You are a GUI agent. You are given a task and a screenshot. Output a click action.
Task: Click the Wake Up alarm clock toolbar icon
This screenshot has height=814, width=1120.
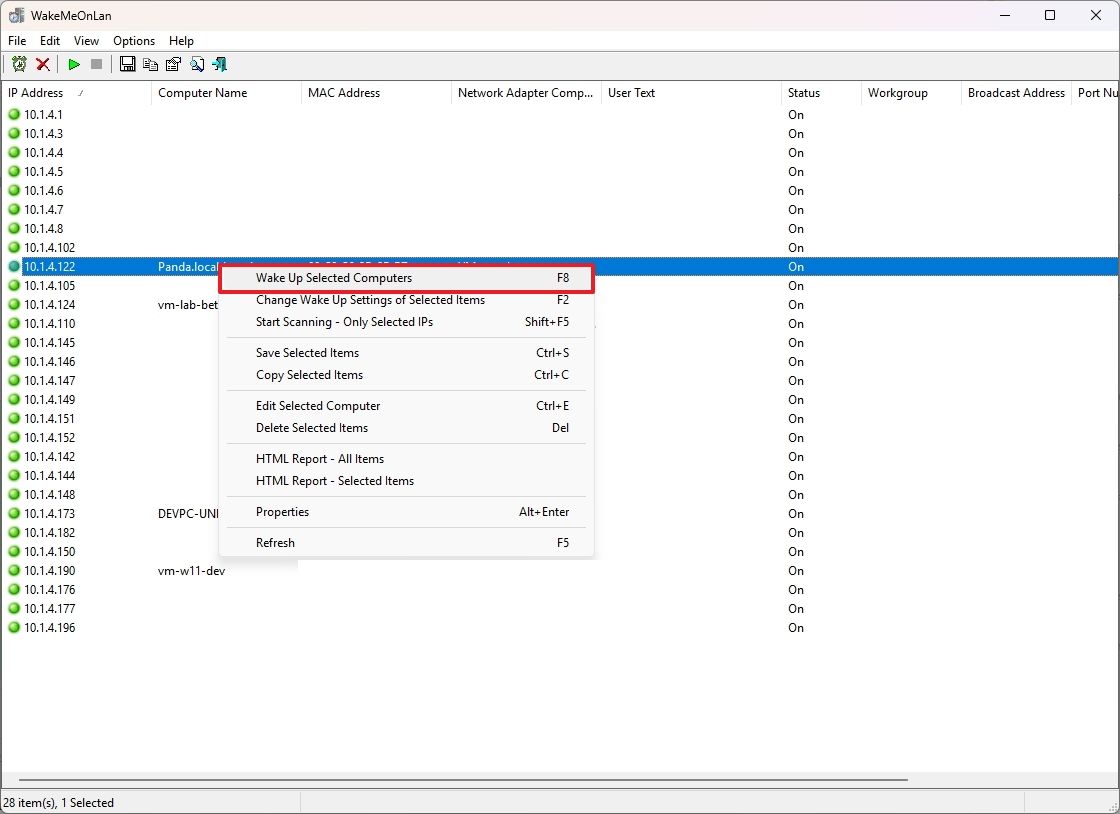tap(19, 64)
